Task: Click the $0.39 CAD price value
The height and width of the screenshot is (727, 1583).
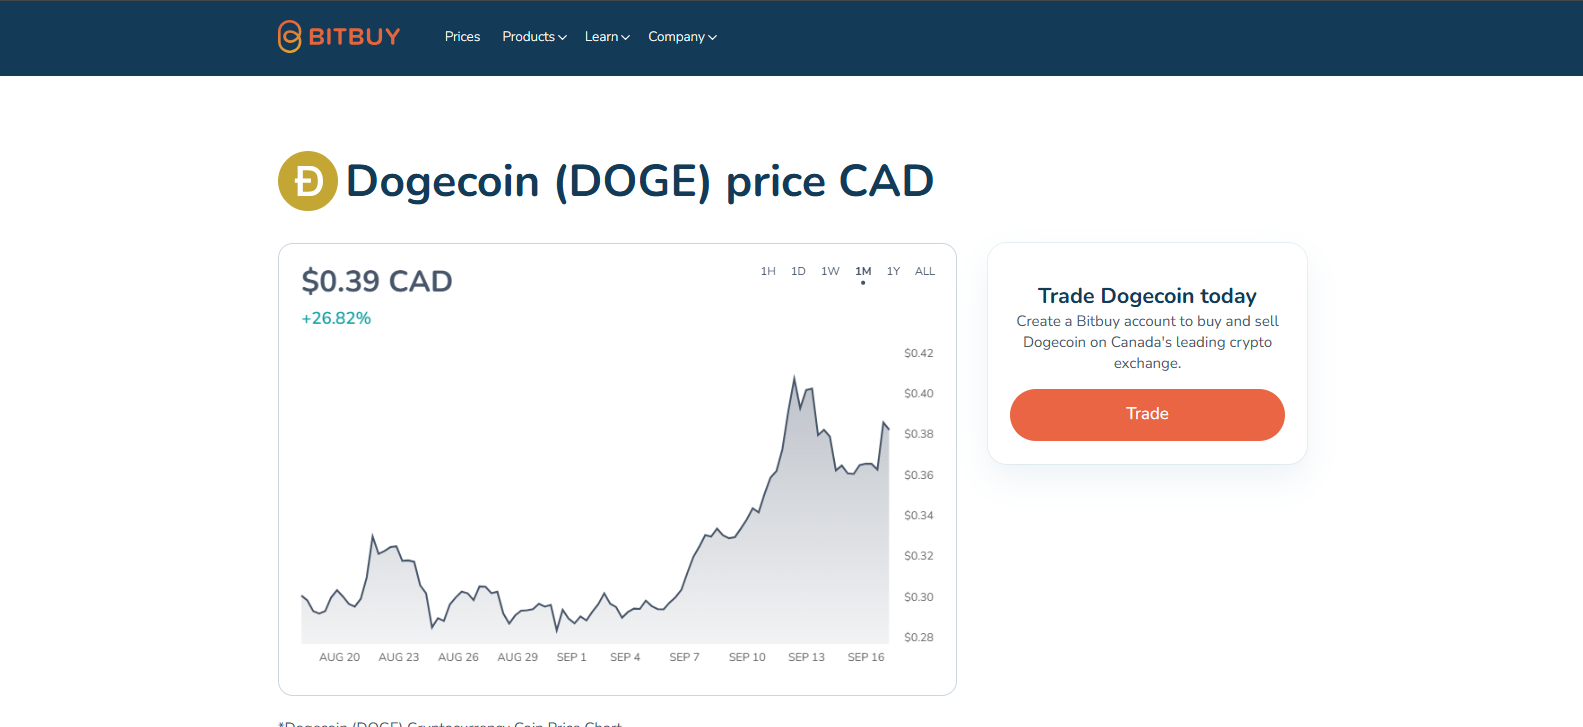Action: coord(377,281)
